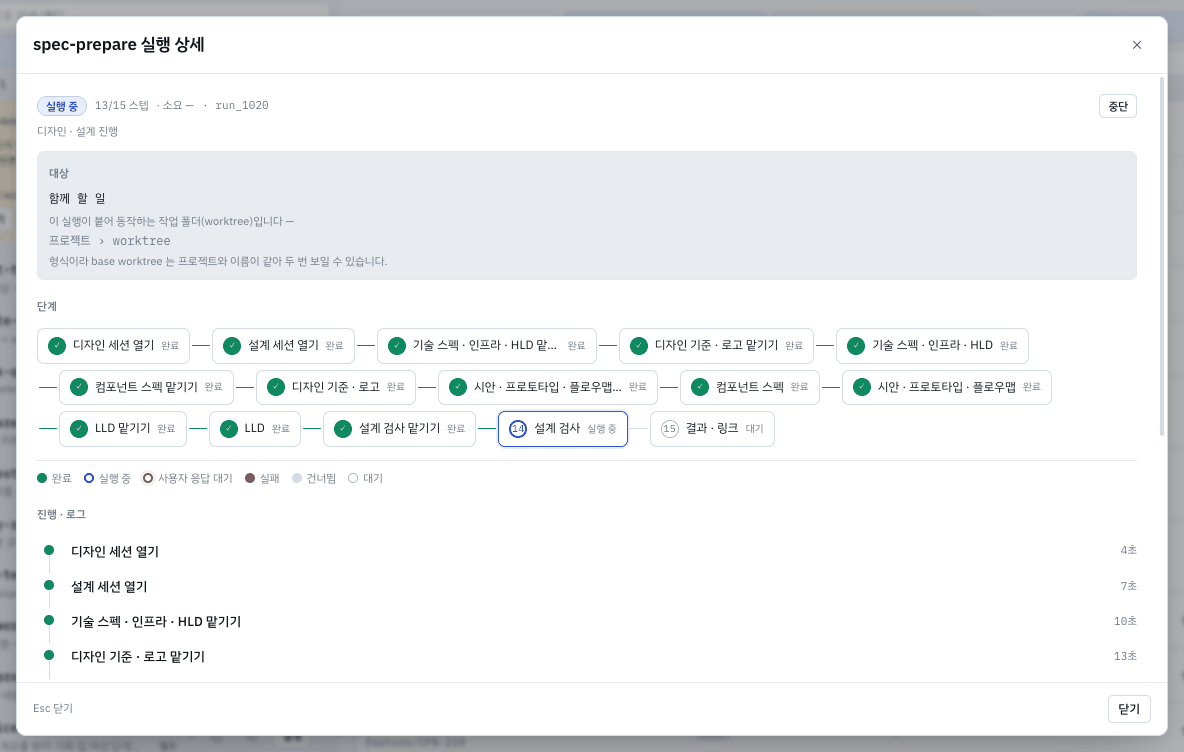Click the run_1020 run identifier

(x=242, y=106)
